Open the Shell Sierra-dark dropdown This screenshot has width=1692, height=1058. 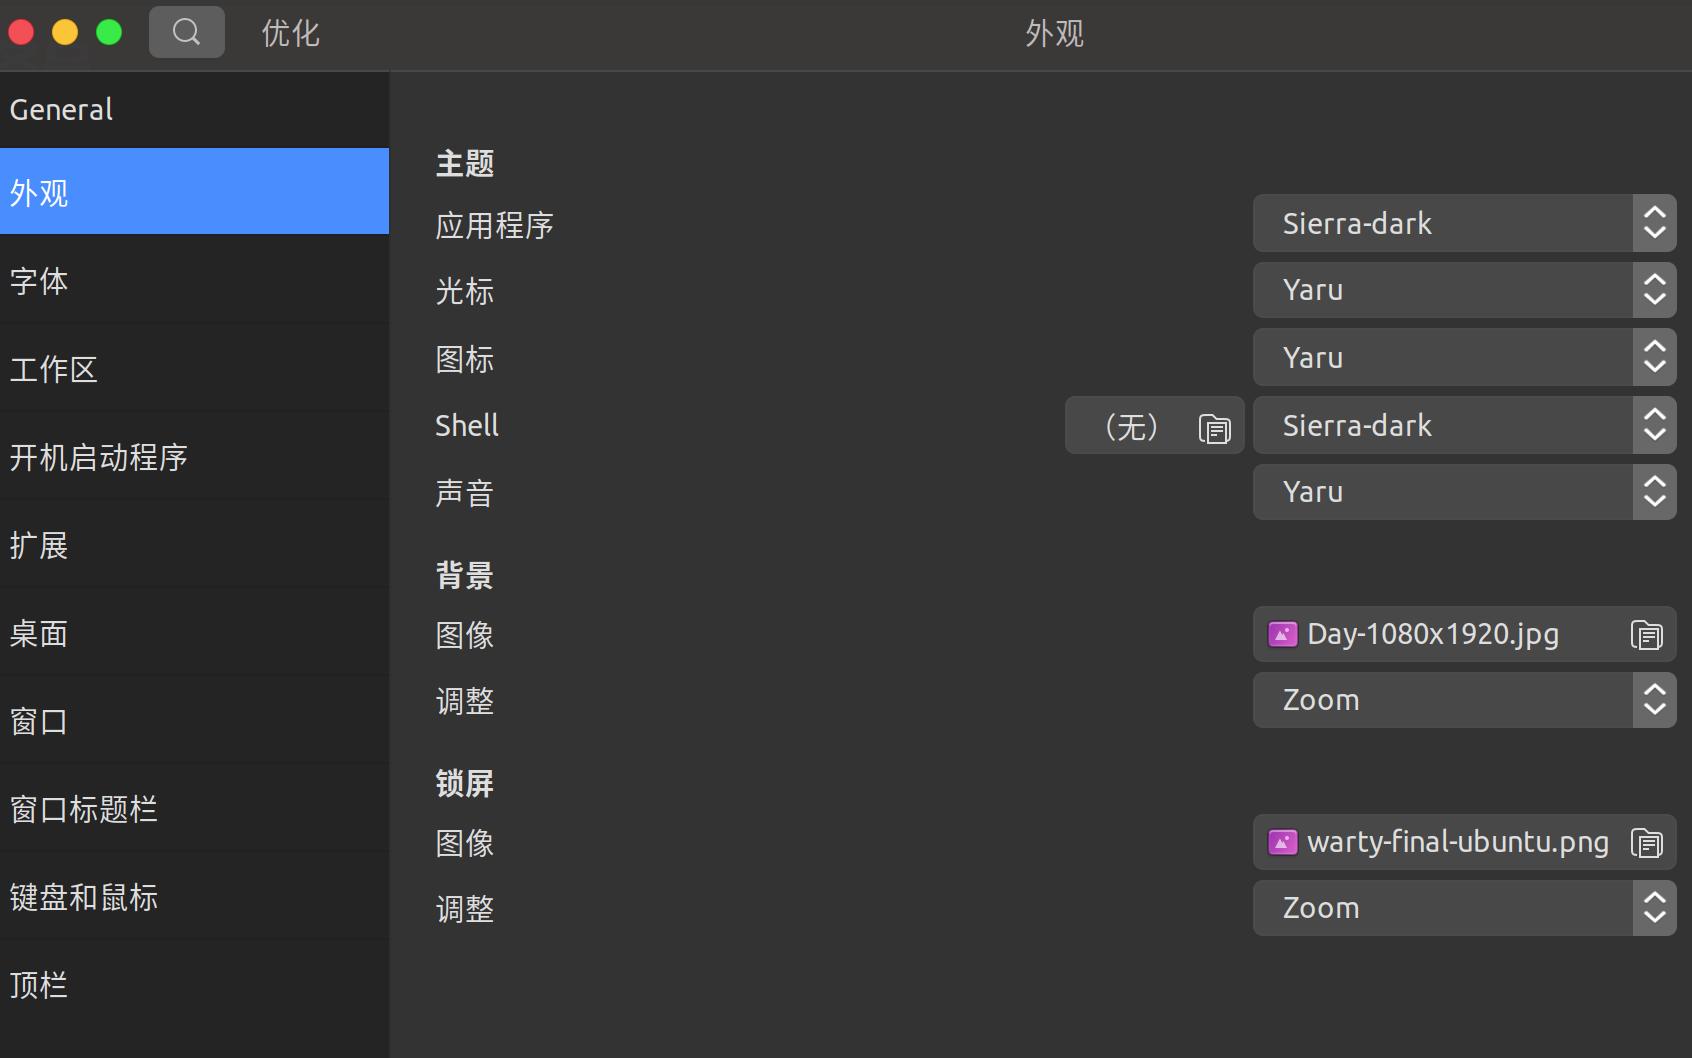(1465, 425)
